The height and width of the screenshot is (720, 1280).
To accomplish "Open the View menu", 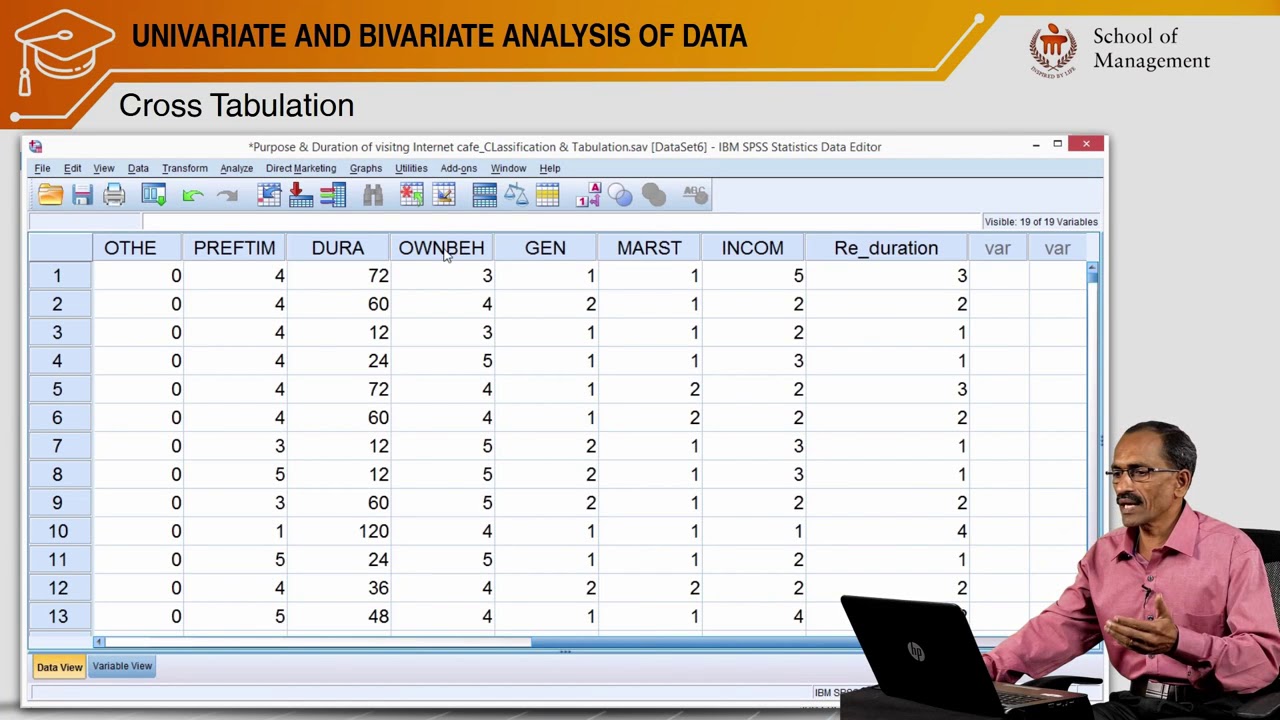I will tap(104, 168).
